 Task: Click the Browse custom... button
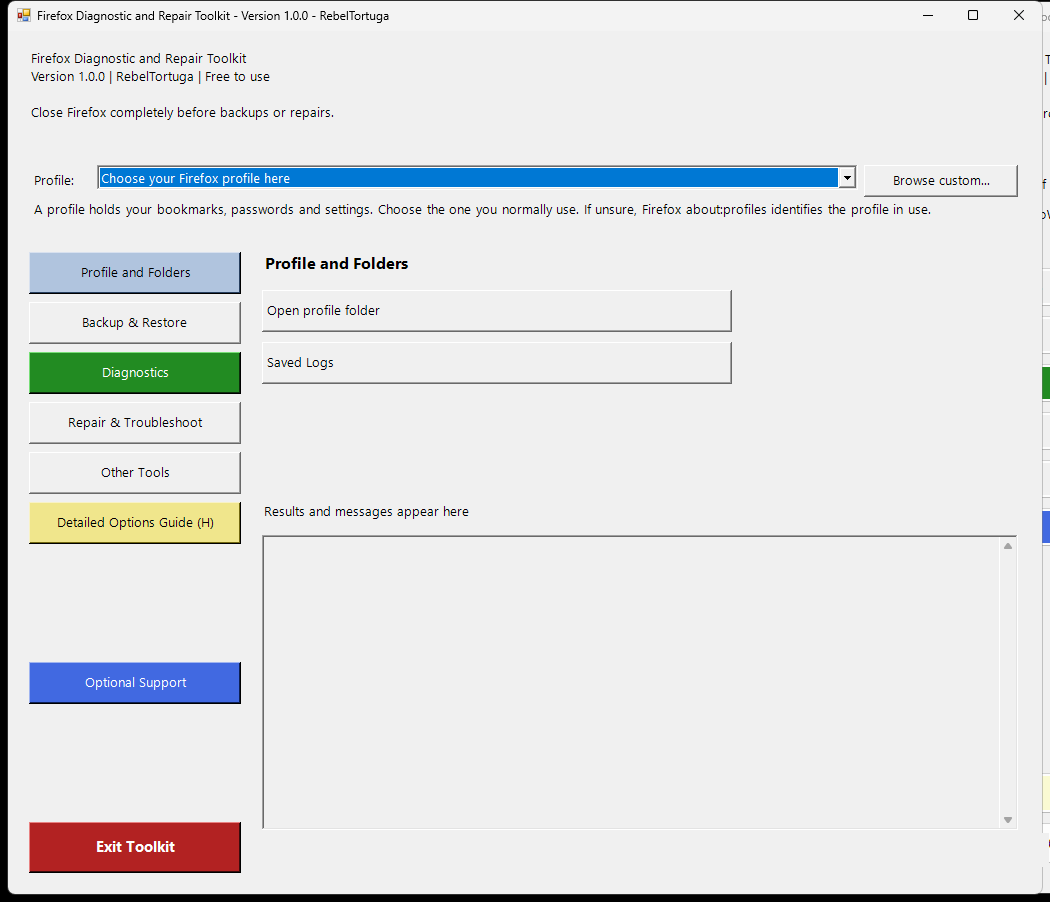940,181
